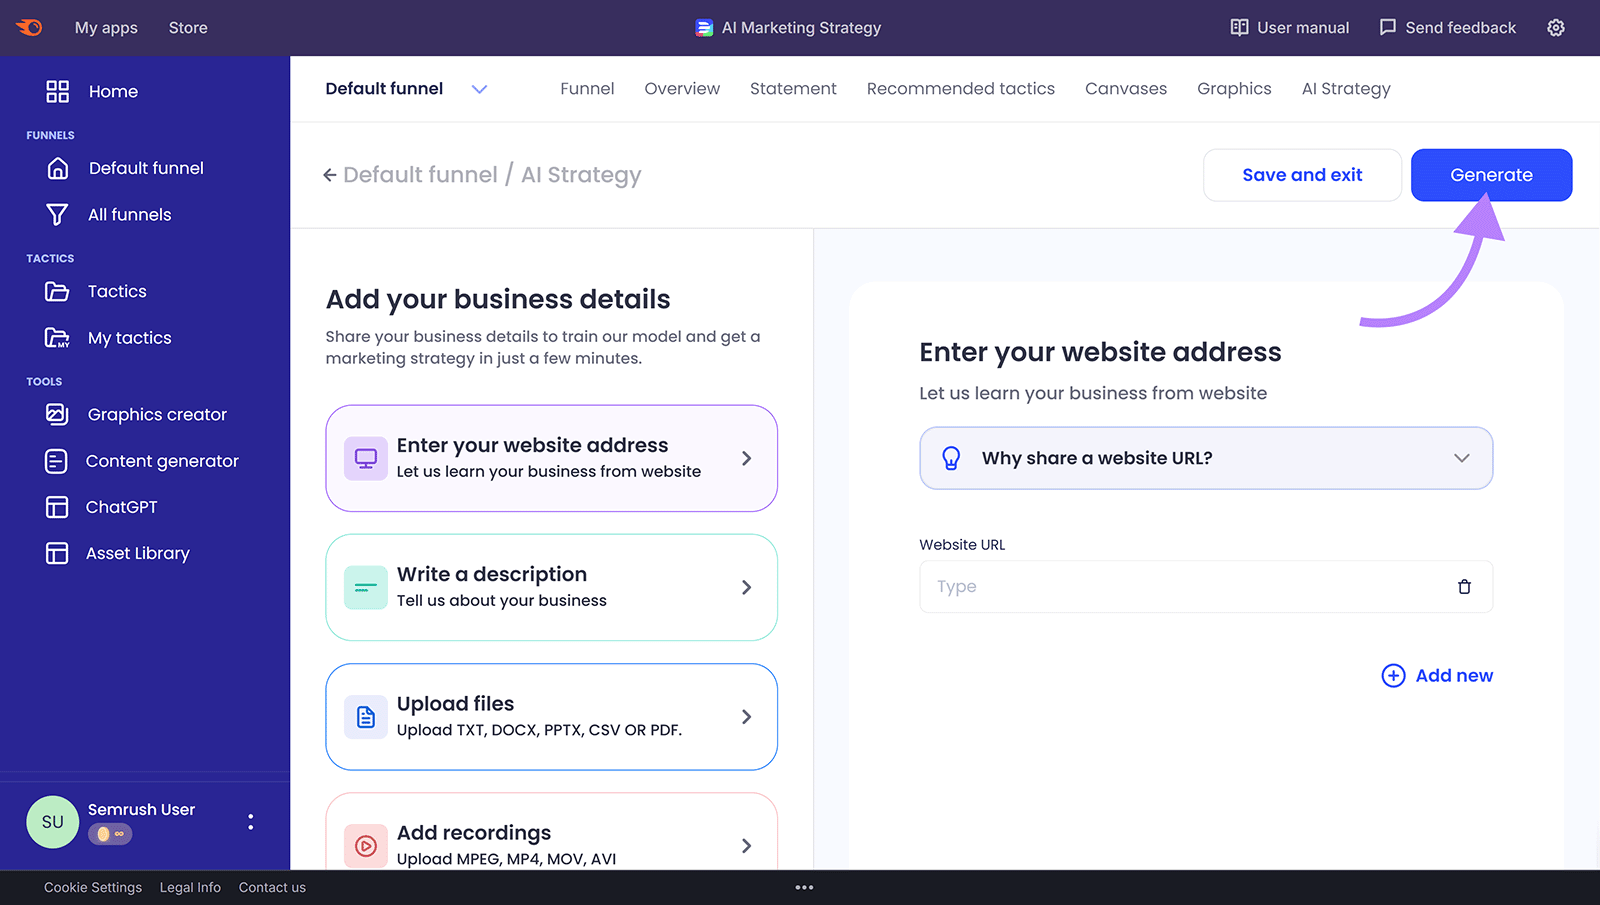Click Send feedback in top bar
The height and width of the screenshot is (905, 1600).
pyautogui.click(x=1448, y=27)
